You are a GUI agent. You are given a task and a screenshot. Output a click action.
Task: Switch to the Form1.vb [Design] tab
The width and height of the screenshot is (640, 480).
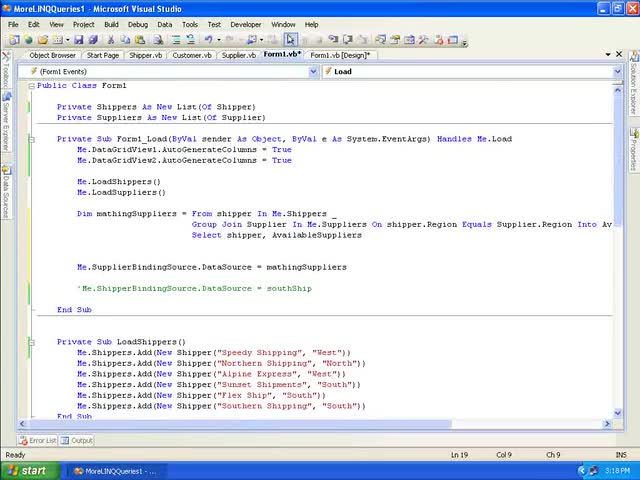click(340, 56)
